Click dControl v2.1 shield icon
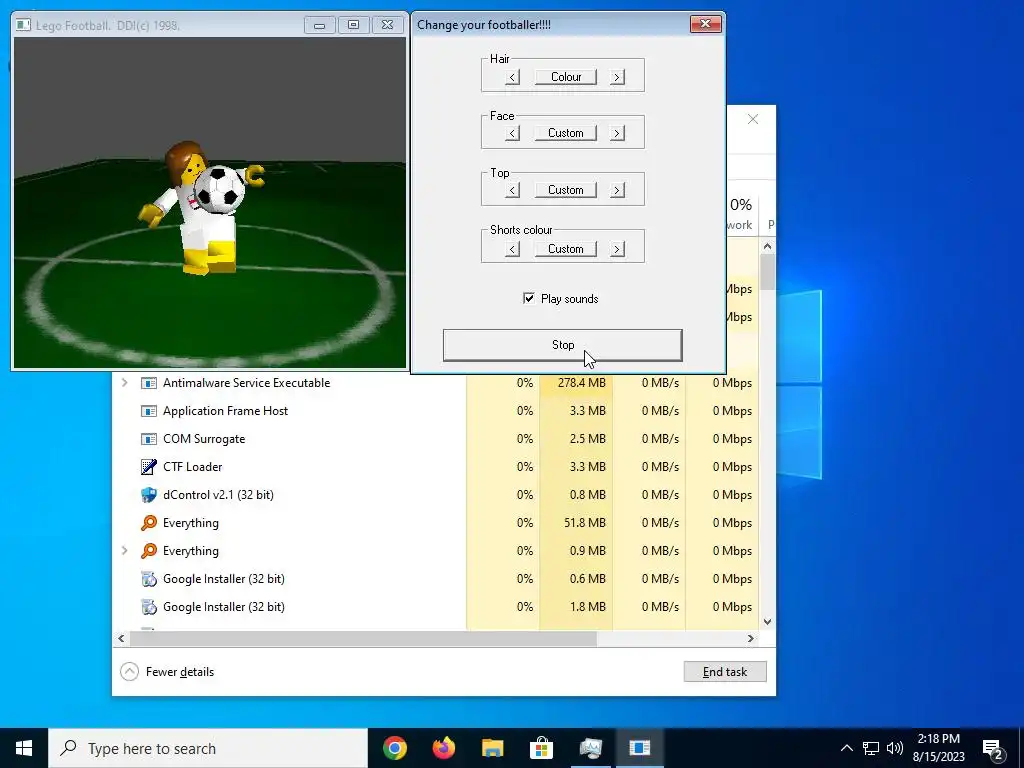 coord(149,495)
